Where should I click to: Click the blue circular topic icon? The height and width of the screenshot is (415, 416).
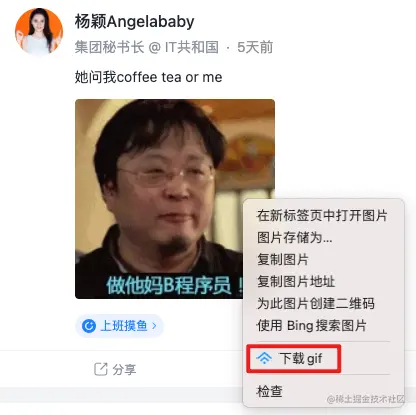pyautogui.click(x=89, y=326)
